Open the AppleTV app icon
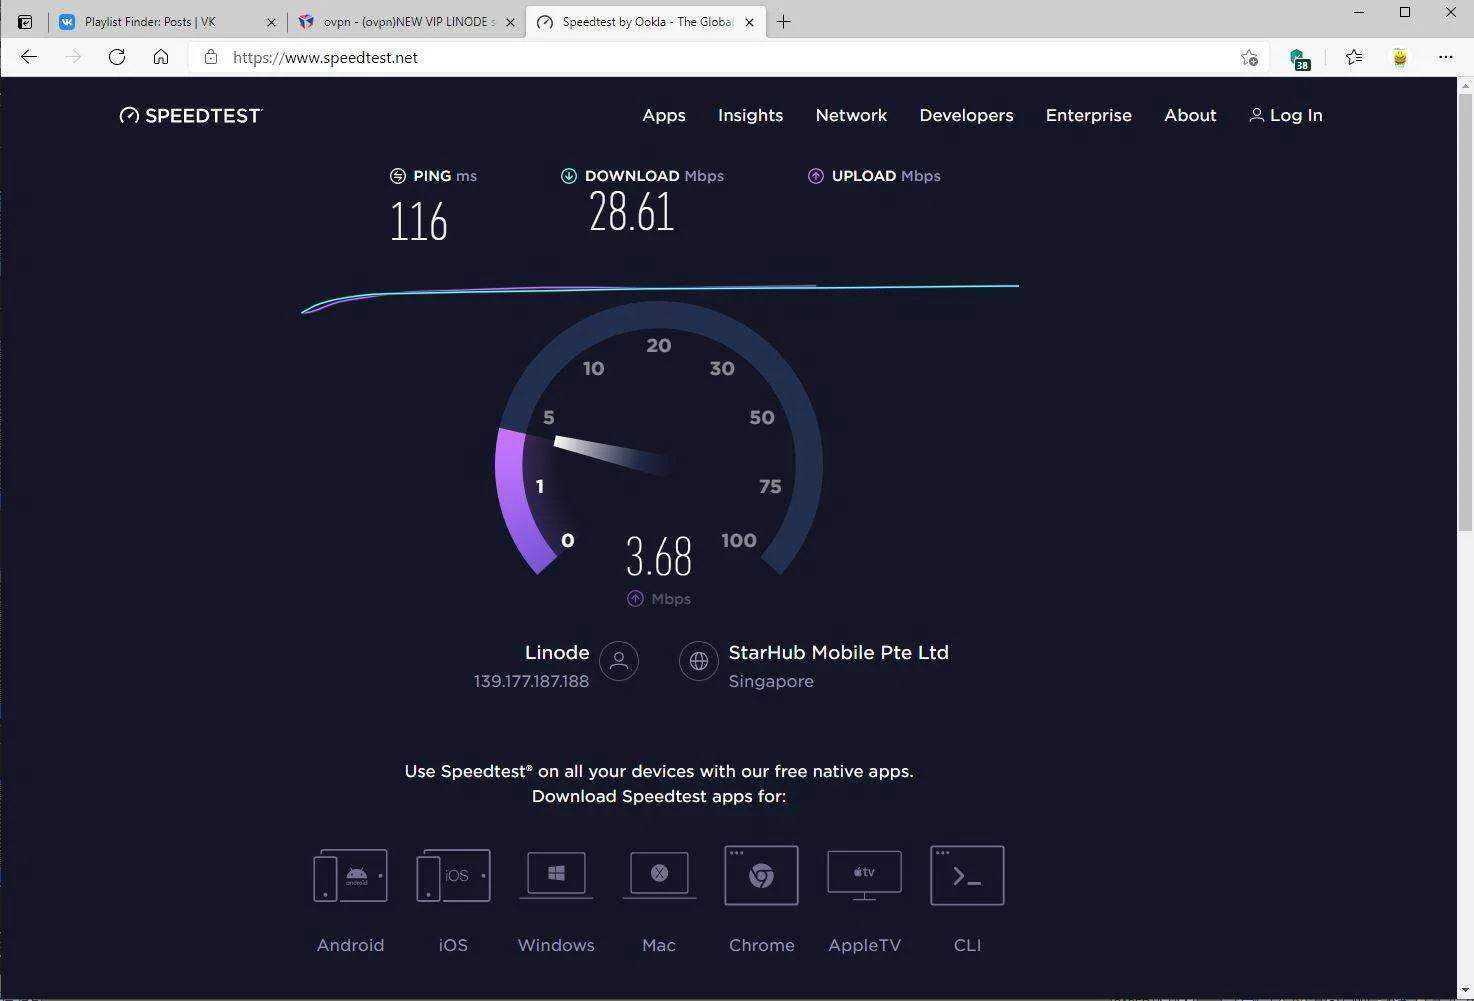The height and width of the screenshot is (1001, 1474). (x=864, y=876)
